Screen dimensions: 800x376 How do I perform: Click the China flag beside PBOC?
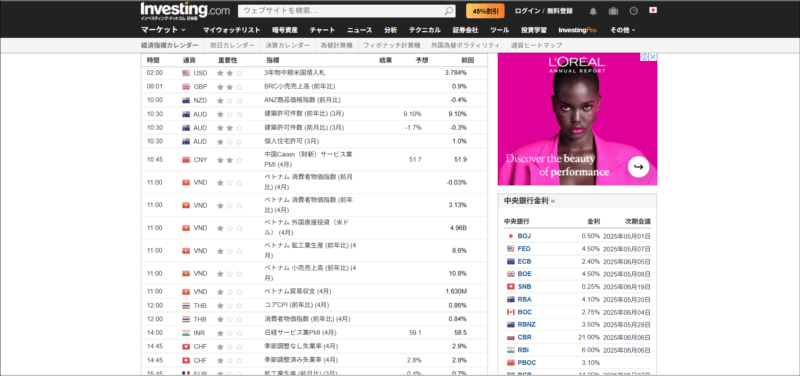(x=510, y=363)
